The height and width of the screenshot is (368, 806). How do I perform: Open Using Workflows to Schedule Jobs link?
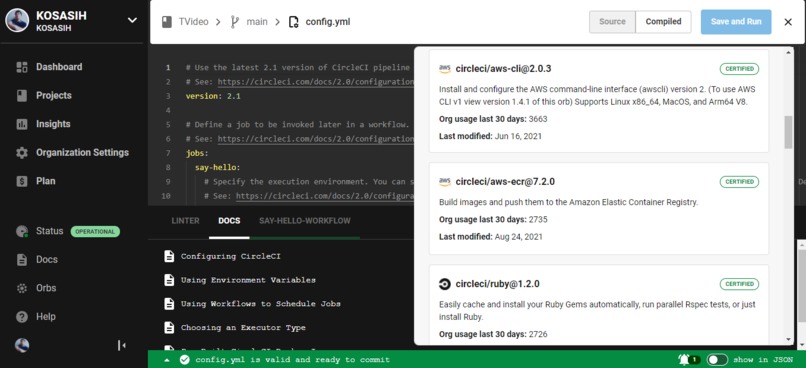tap(261, 304)
